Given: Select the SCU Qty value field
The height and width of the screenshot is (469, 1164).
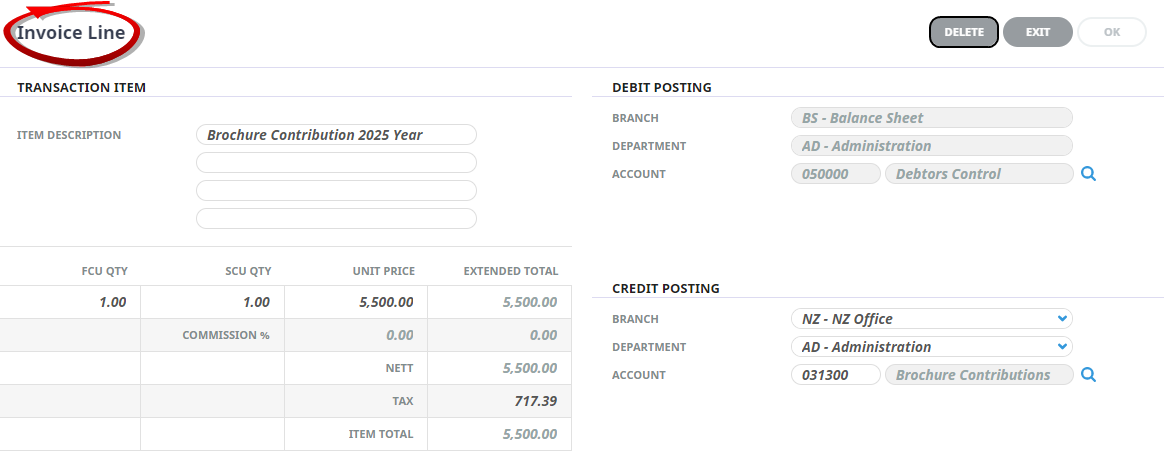Looking at the screenshot, I should [x=212, y=302].
